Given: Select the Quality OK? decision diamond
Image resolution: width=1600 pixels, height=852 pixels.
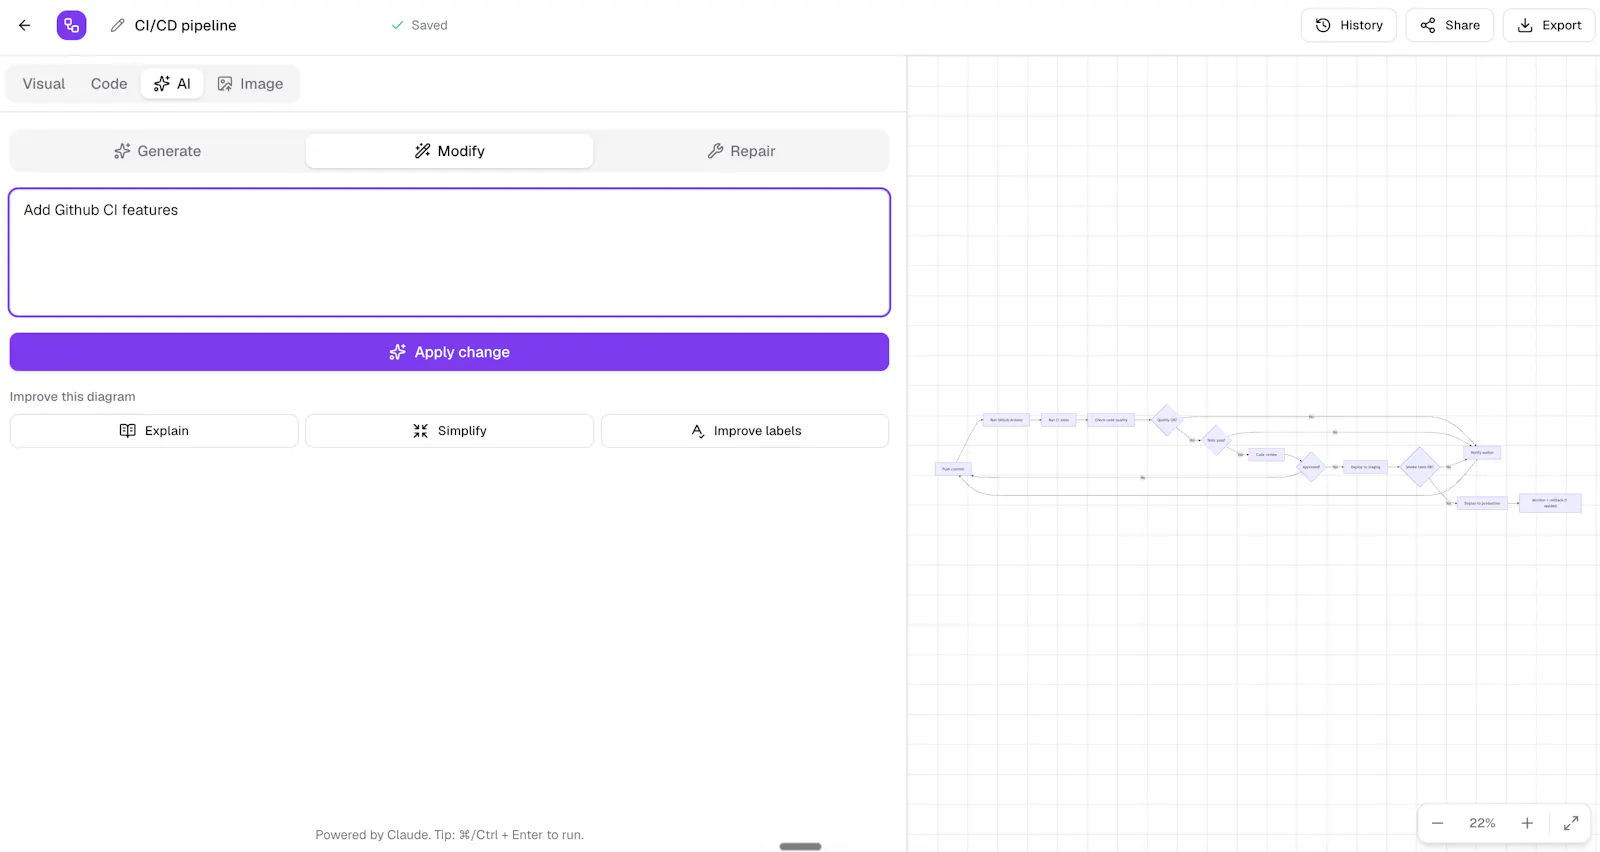Looking at the screenshot, I should click(1166, 420).
